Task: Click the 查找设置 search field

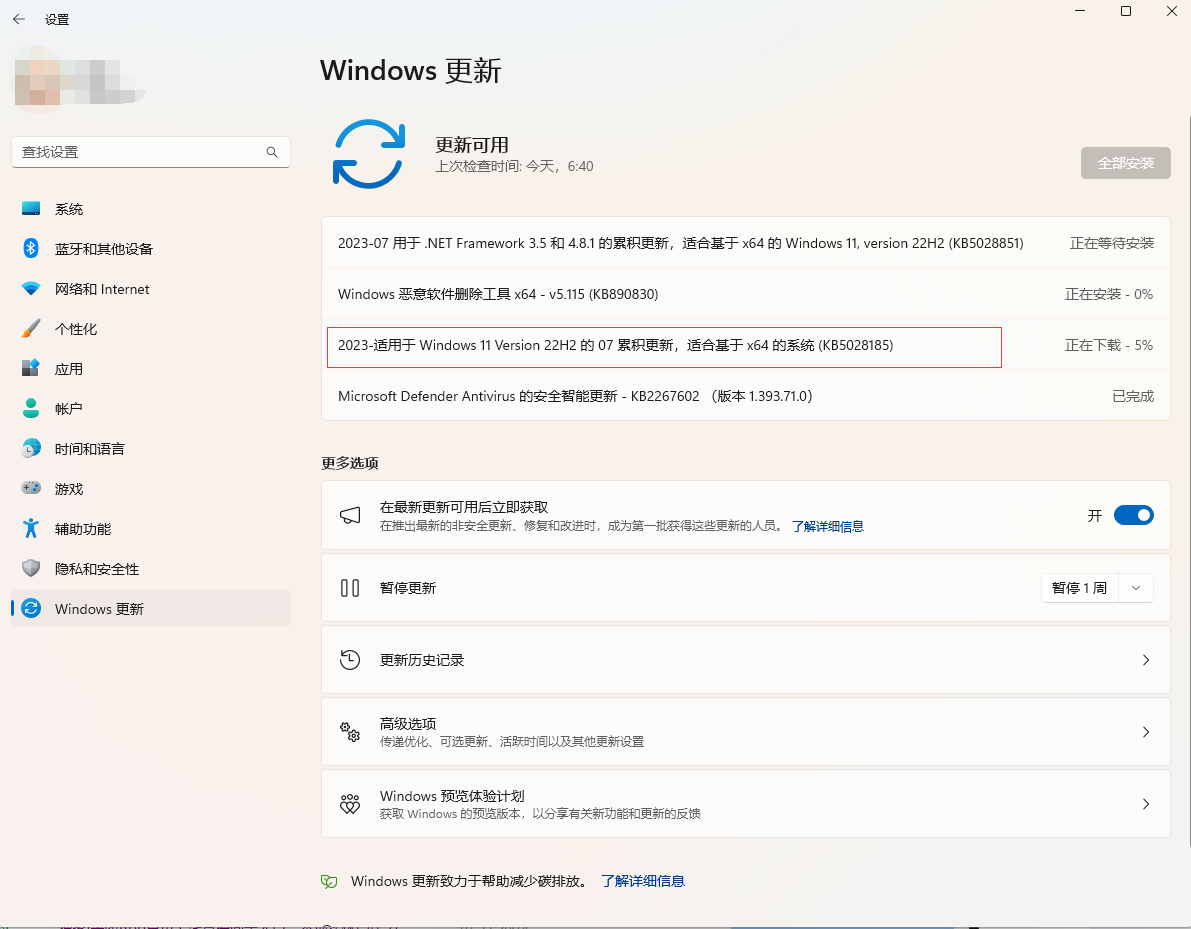Action: coord(140,152)
